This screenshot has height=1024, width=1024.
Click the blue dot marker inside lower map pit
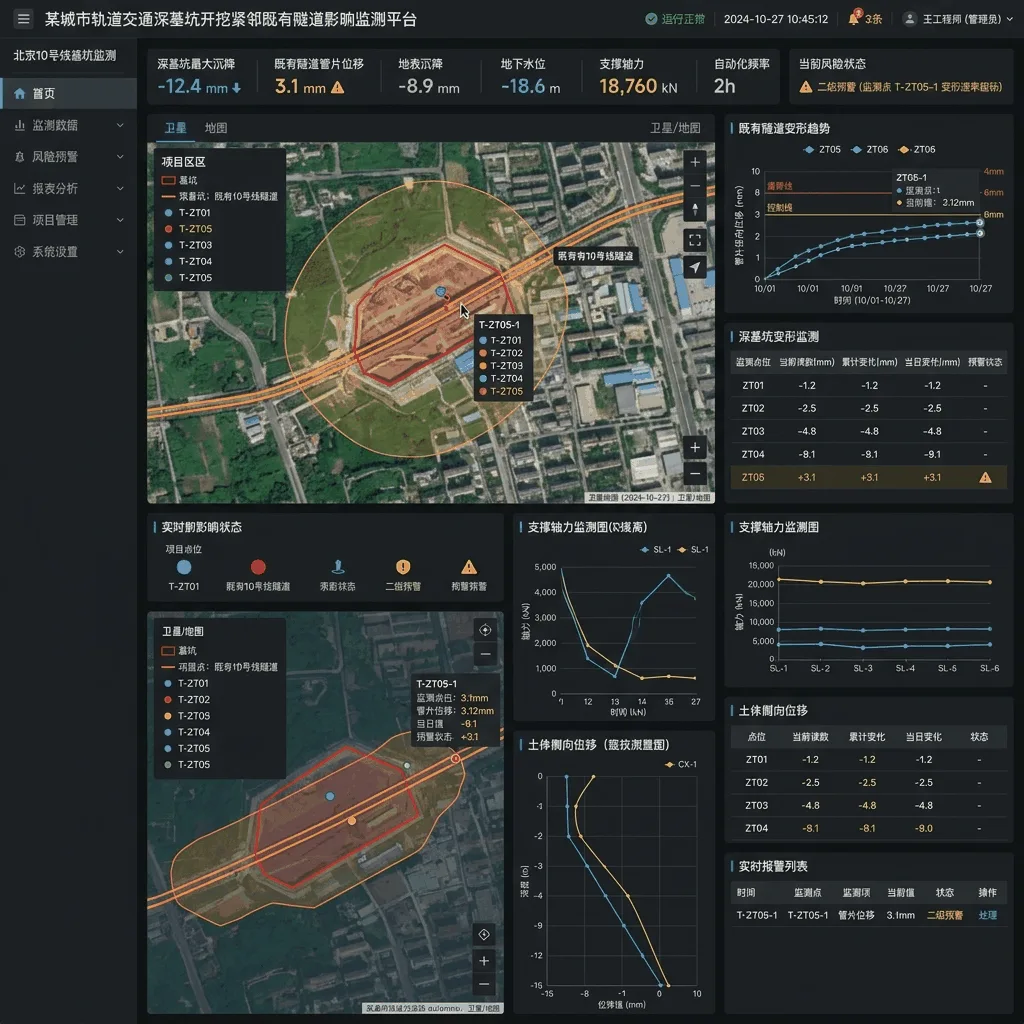(x=330, y=796)
